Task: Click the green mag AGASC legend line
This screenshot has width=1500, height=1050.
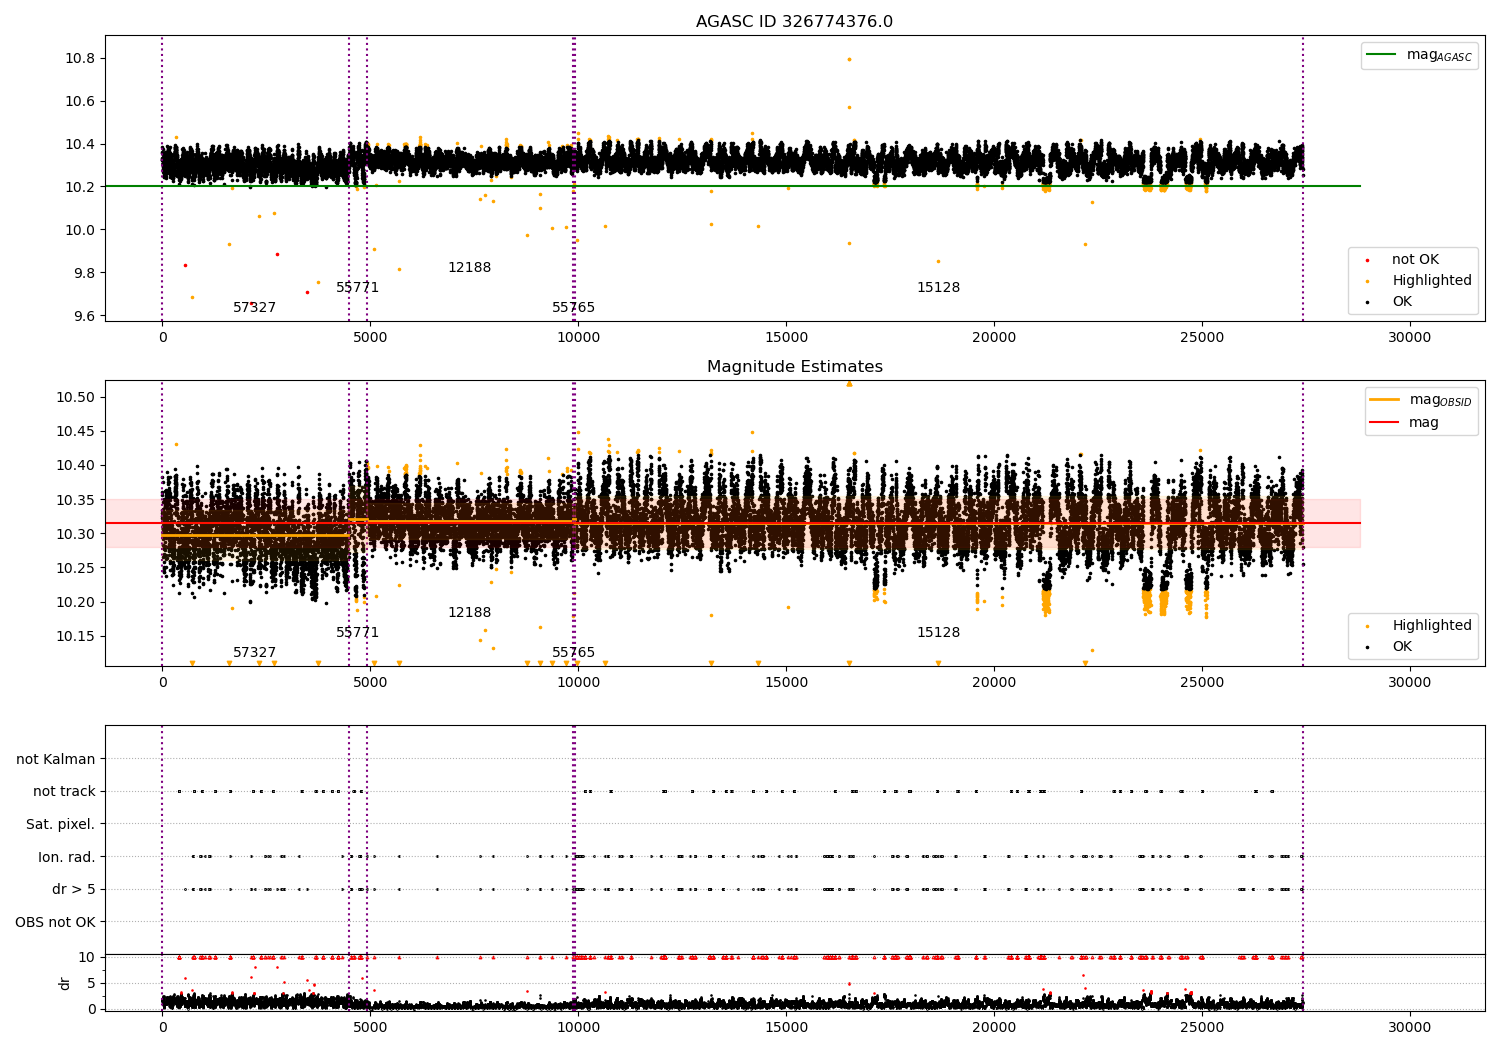Action: click(1382, 55)
